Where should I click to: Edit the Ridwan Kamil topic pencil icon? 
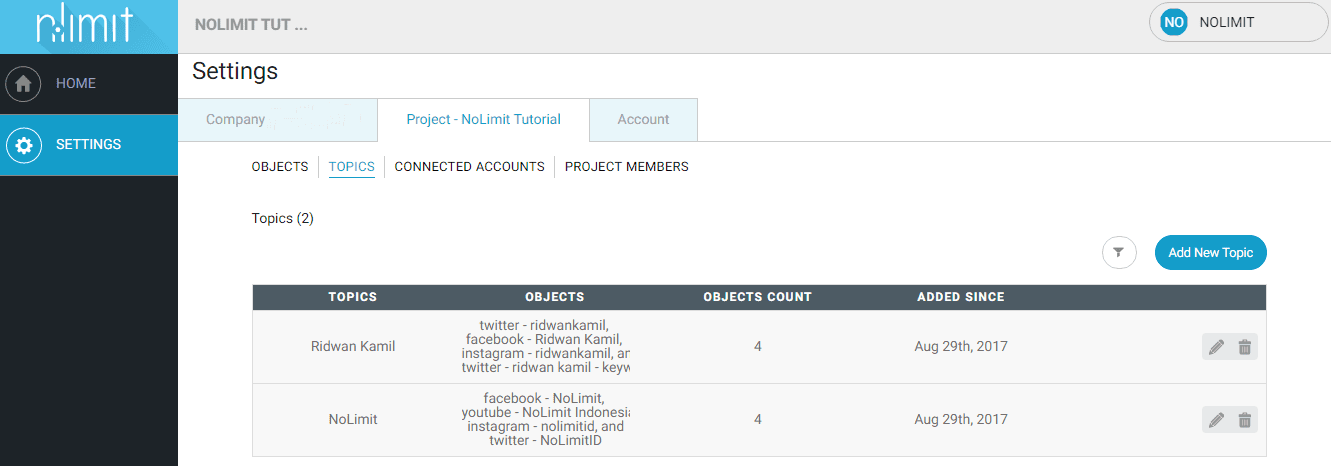(1216, 347)
